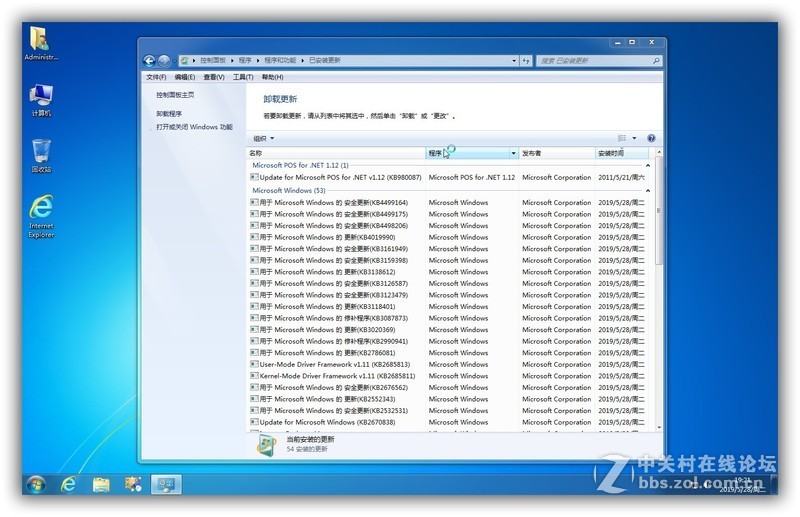Click the scrollbar down arrow

point(659,427)
